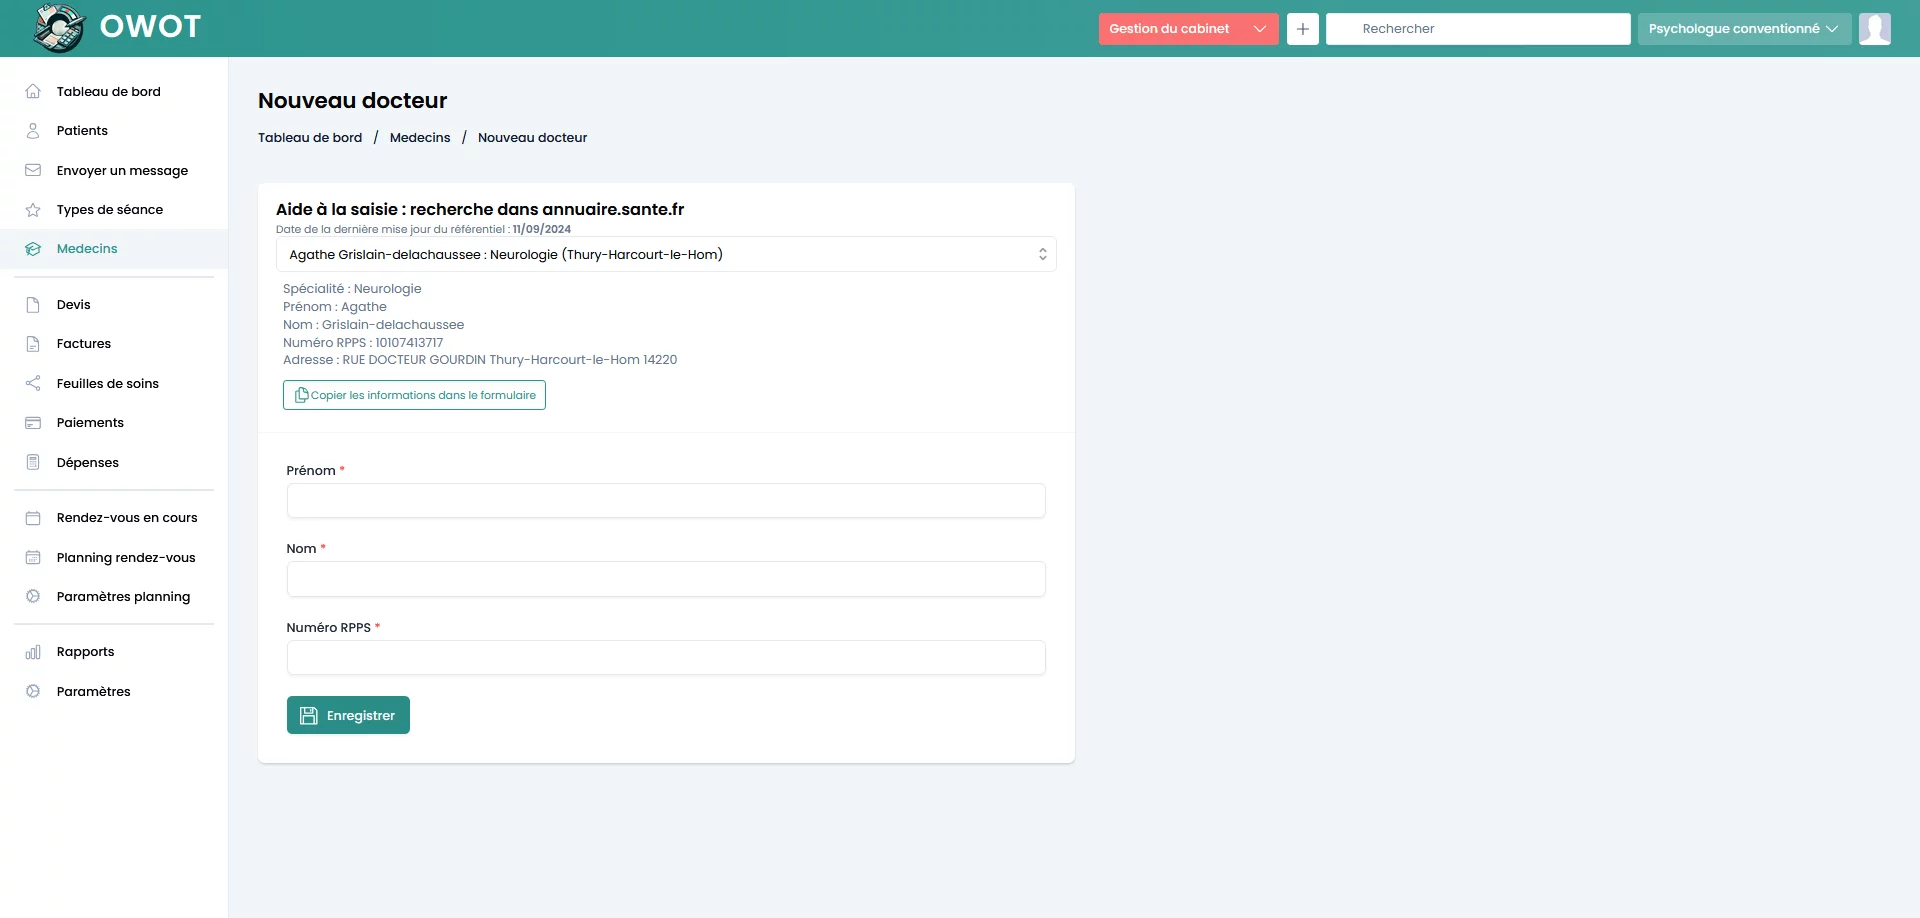Click the Nouveau docteur breadcrumb
The height and width of the screenshot is (918, 1920).
532,138
